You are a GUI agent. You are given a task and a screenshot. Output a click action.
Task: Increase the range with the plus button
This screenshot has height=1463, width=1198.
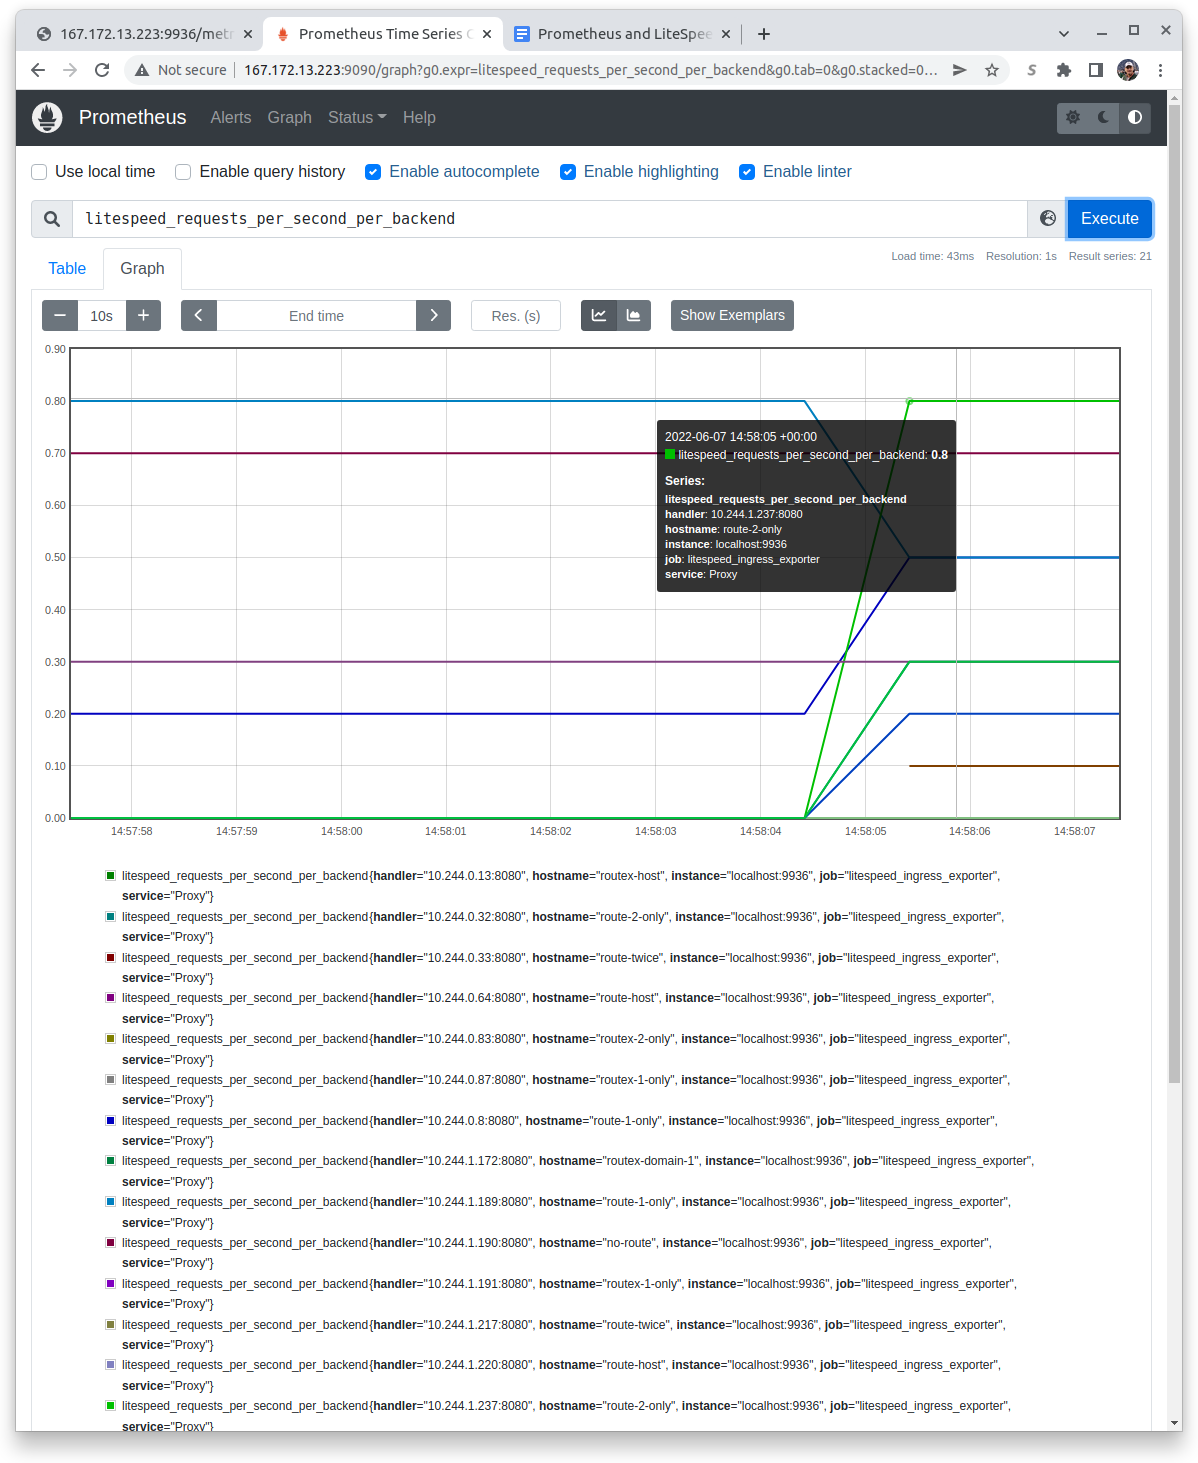(x=143, y=315)
